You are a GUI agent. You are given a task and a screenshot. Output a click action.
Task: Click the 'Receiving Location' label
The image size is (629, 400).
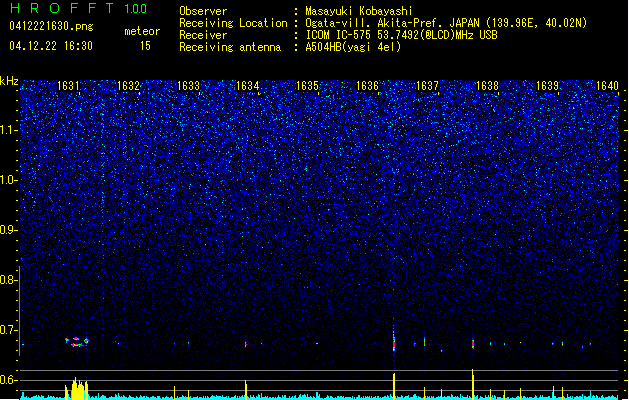coord(233,23)
